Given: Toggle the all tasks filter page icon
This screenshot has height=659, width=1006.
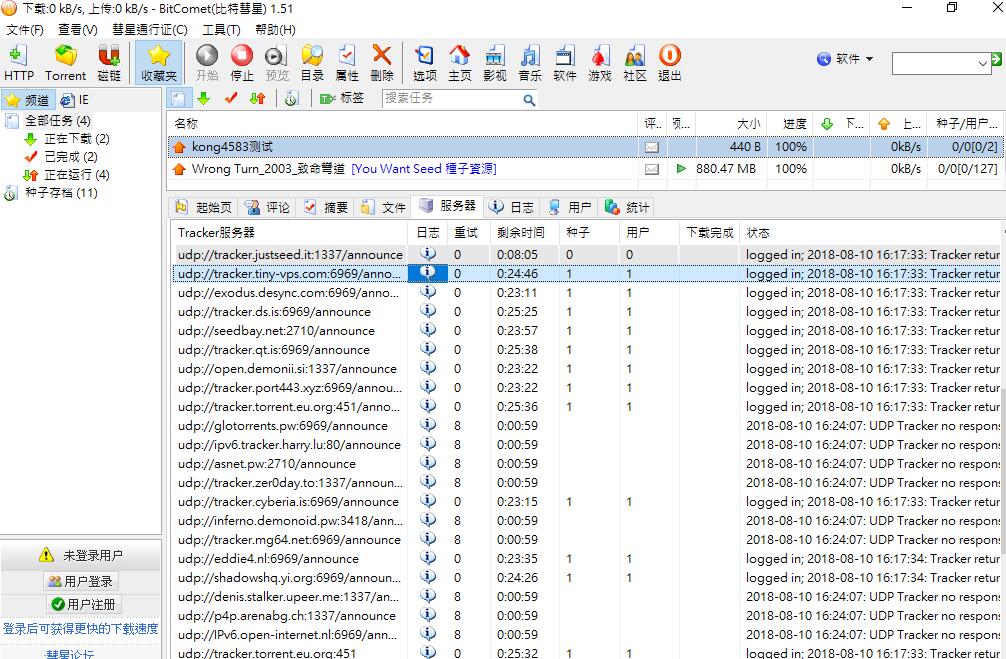Looking at the screenshot, I should [x=179, y=98].
